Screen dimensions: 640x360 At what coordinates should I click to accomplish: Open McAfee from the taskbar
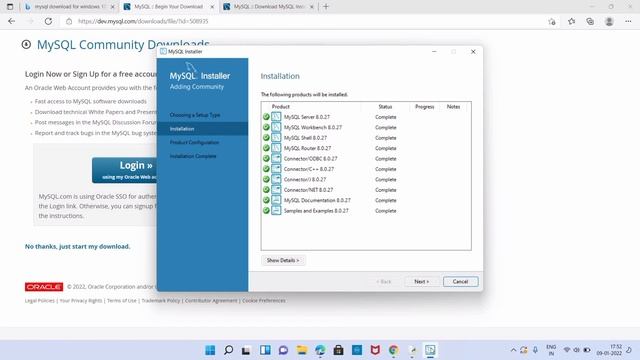point(375,350)
